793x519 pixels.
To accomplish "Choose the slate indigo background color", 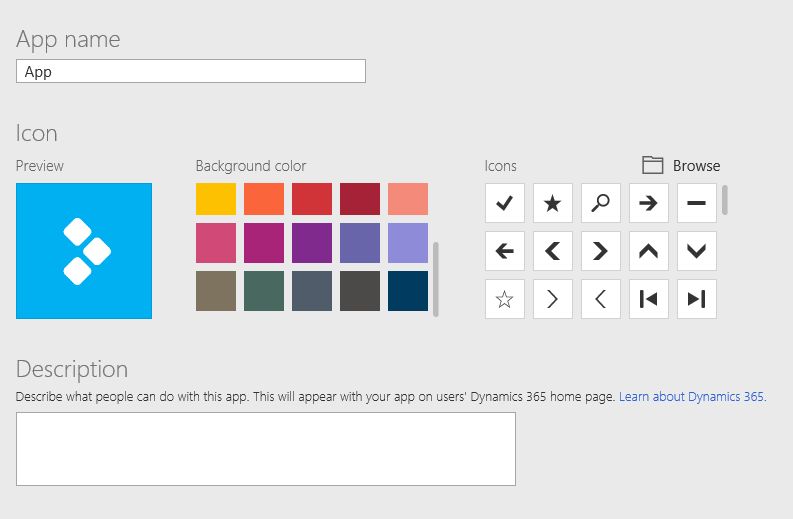I will (x=360, y=243).
